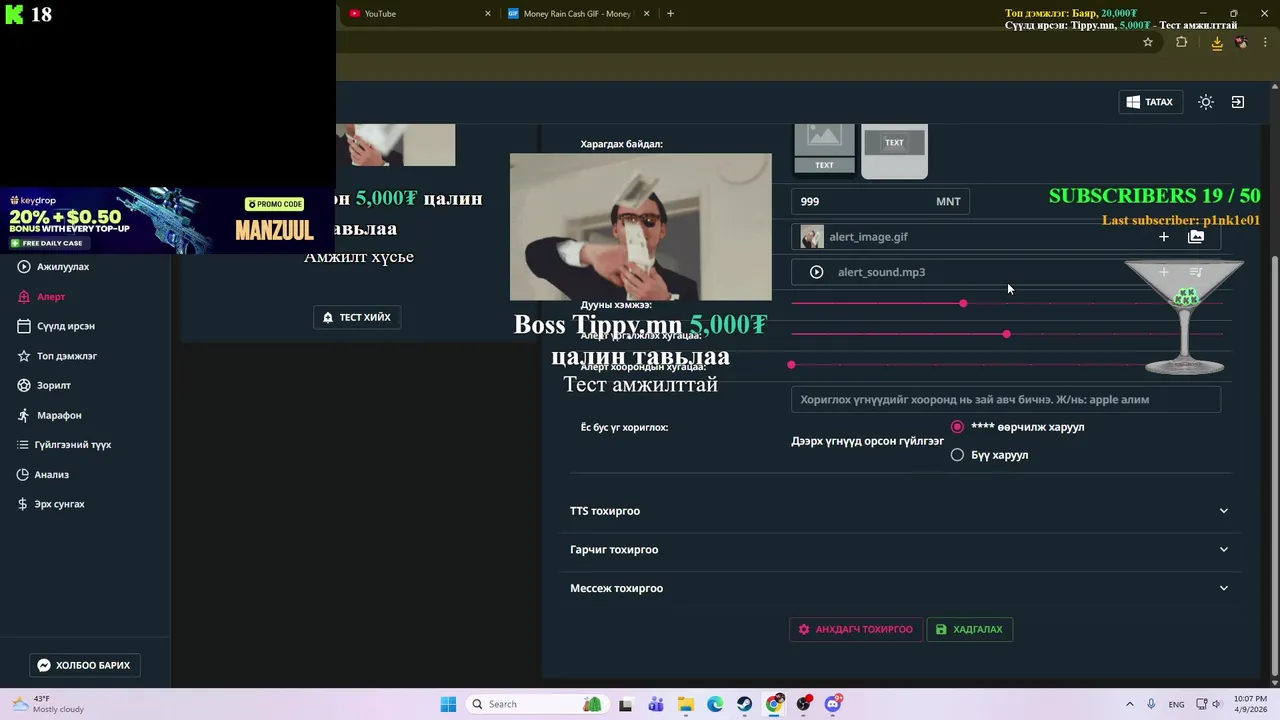Show hidden system tray icons chevron
Viewport: 1280px width, 720px height.
pos(1129,704)
